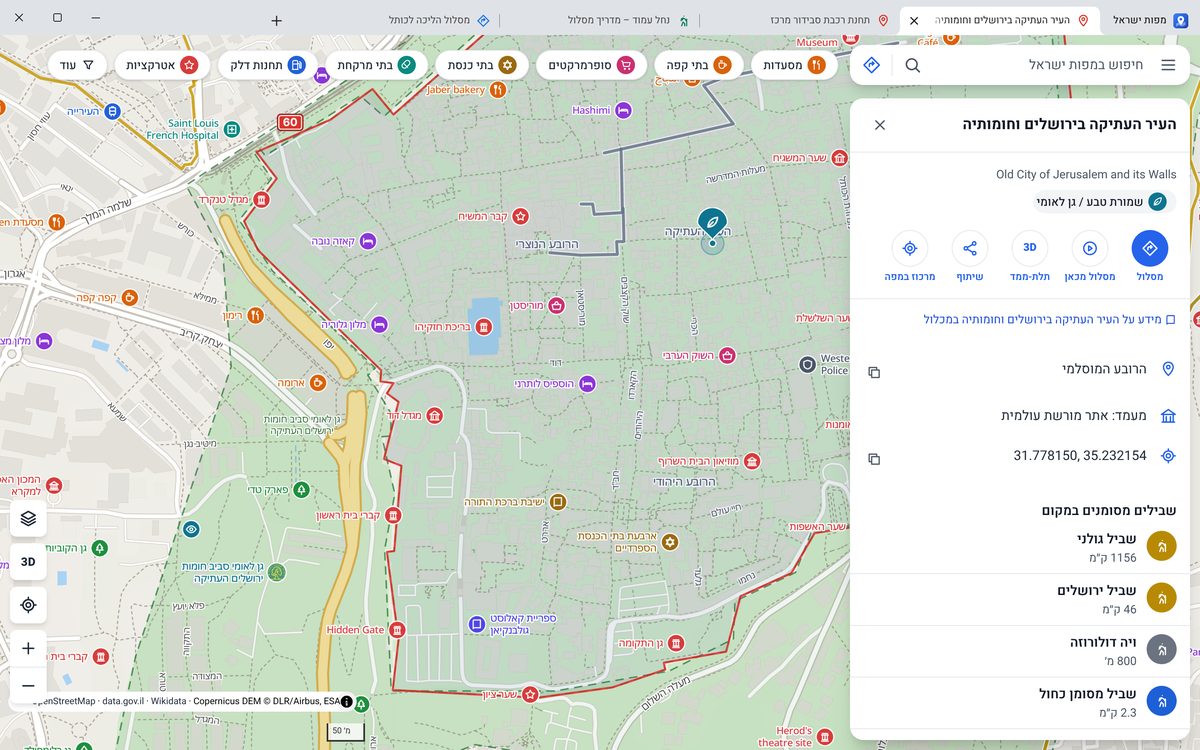The image size is (1200, 750).
Task: Filter map by בתי מרקחת pharmacies
Action: (376, 65)
